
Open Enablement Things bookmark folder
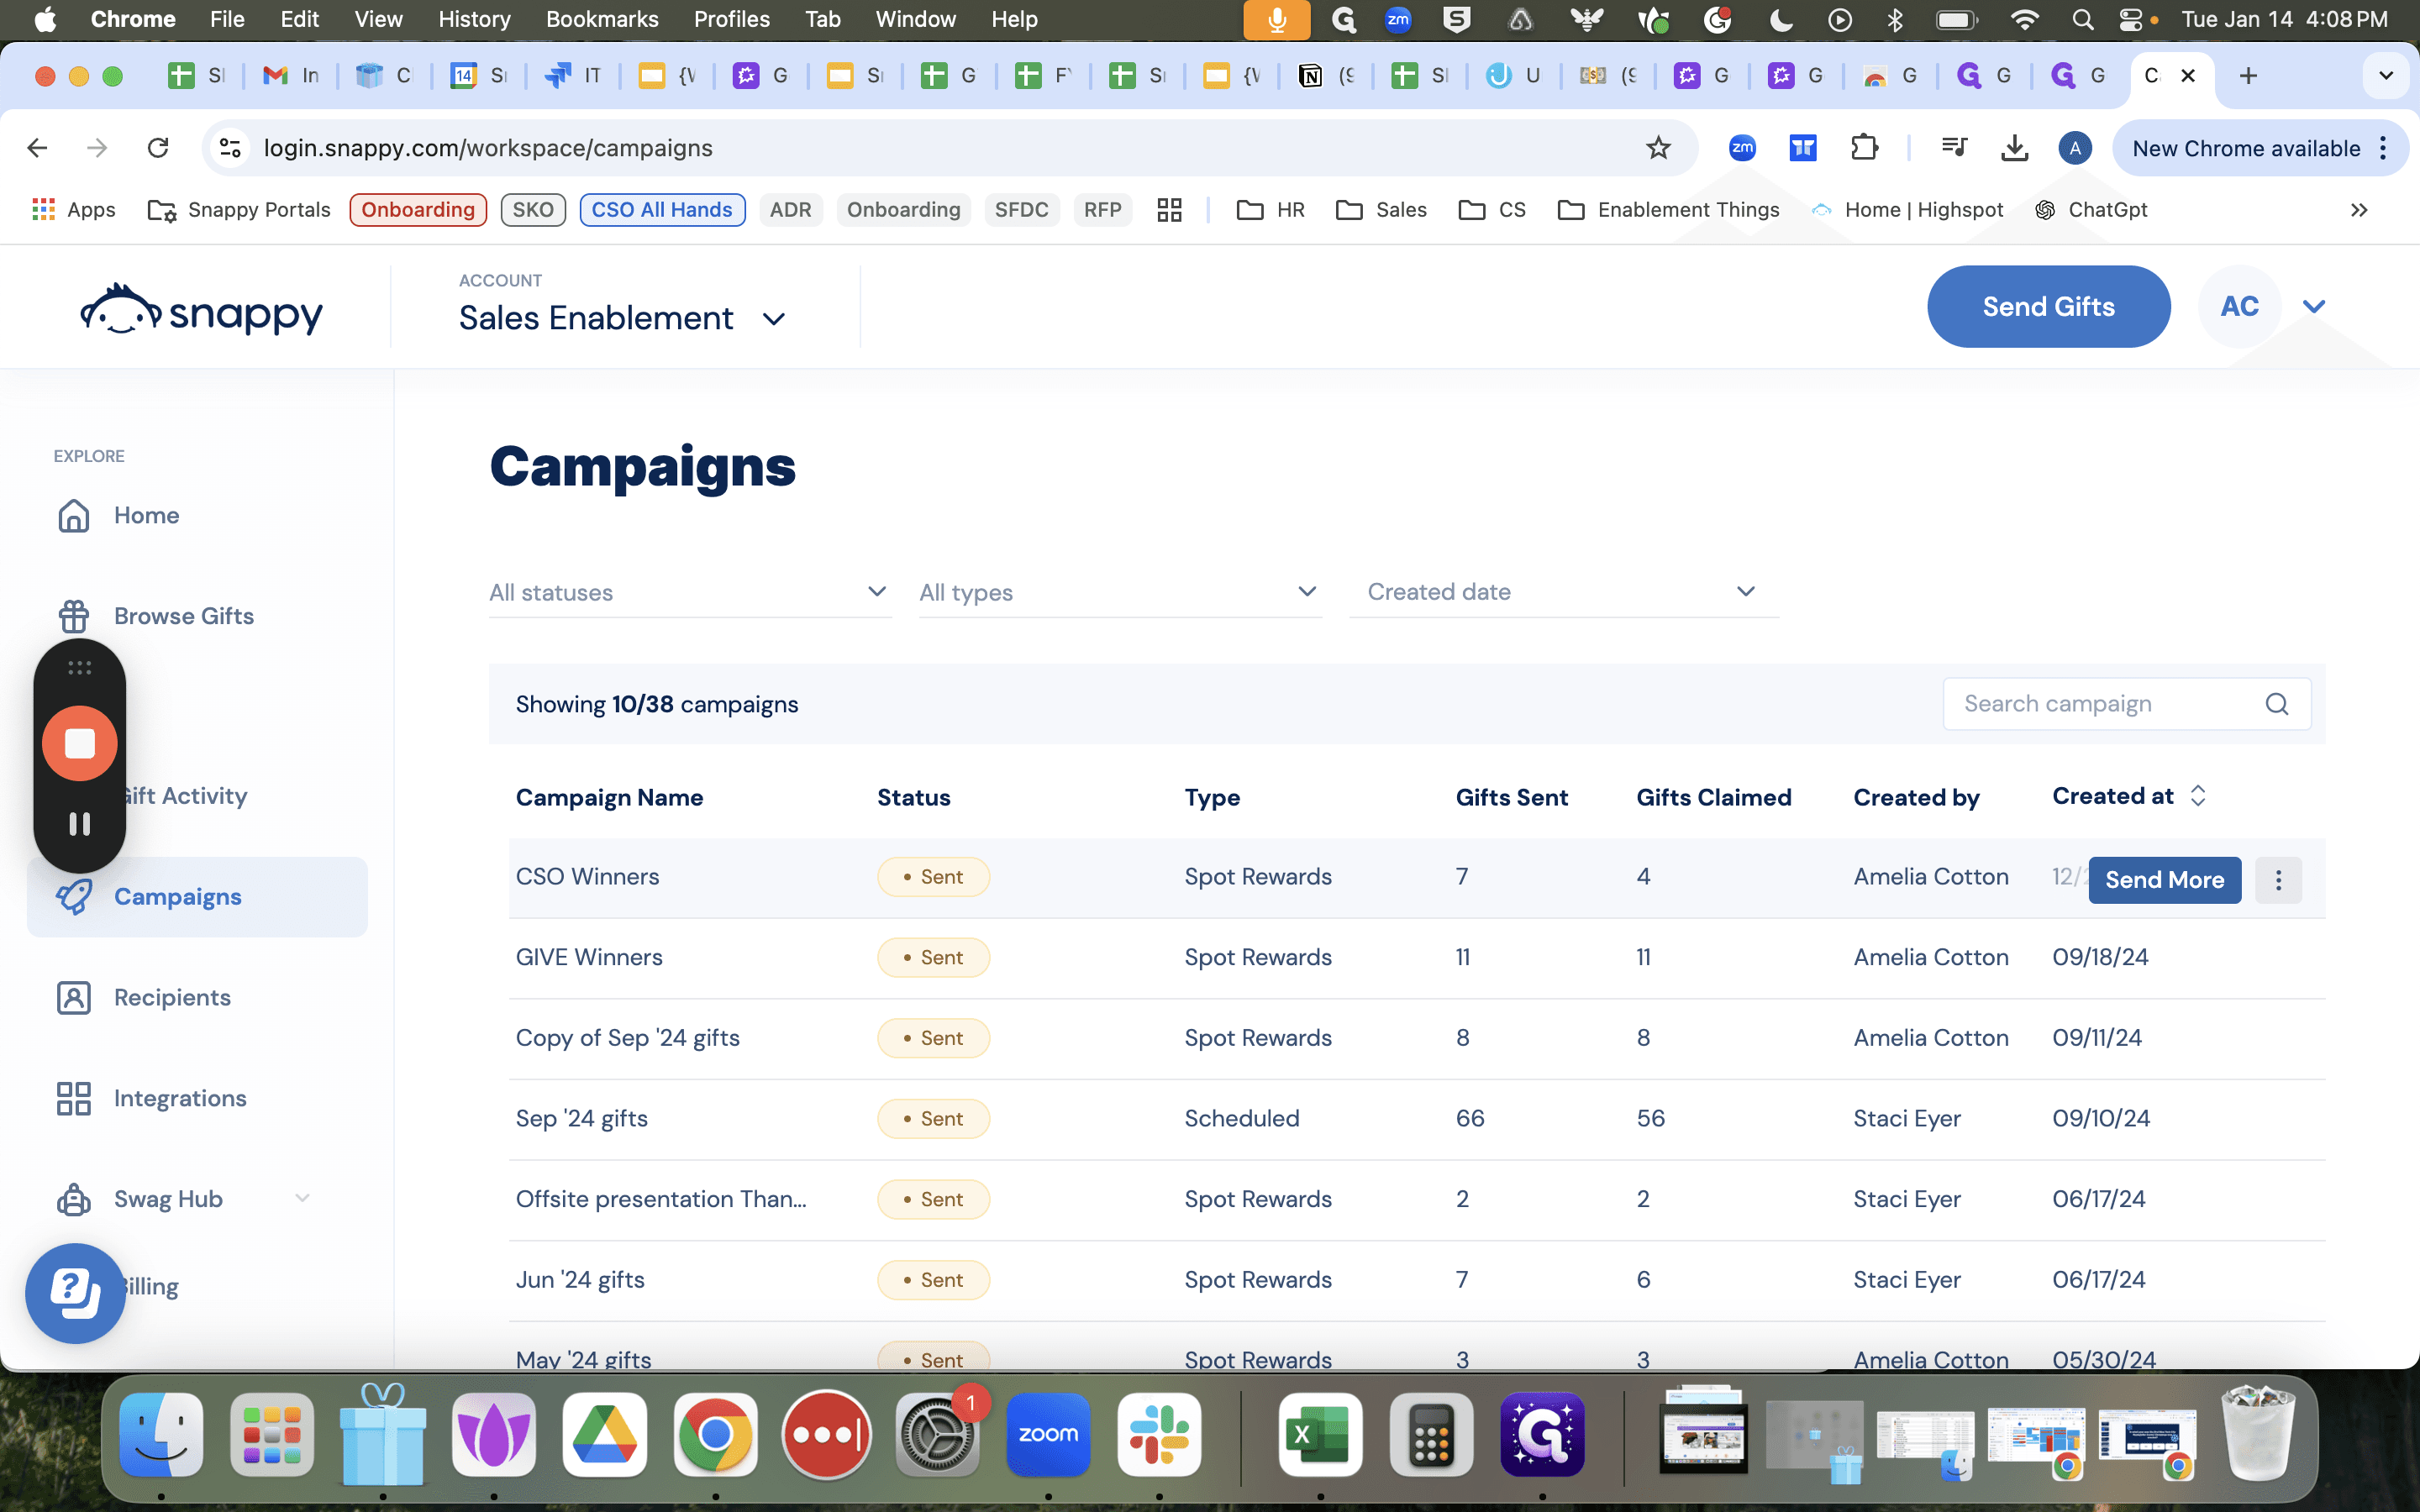point(1669,210)
